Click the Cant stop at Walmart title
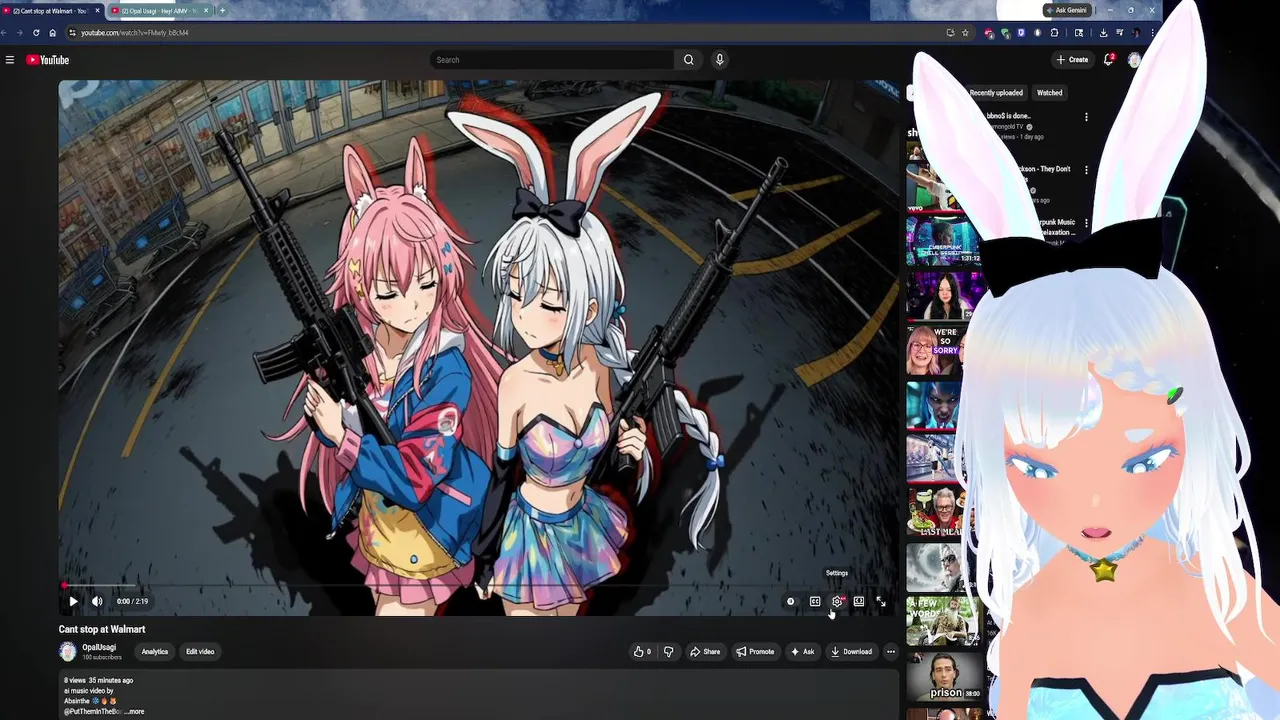Image resolution: width=1280 pixels, height=720 pixels. 102,629
